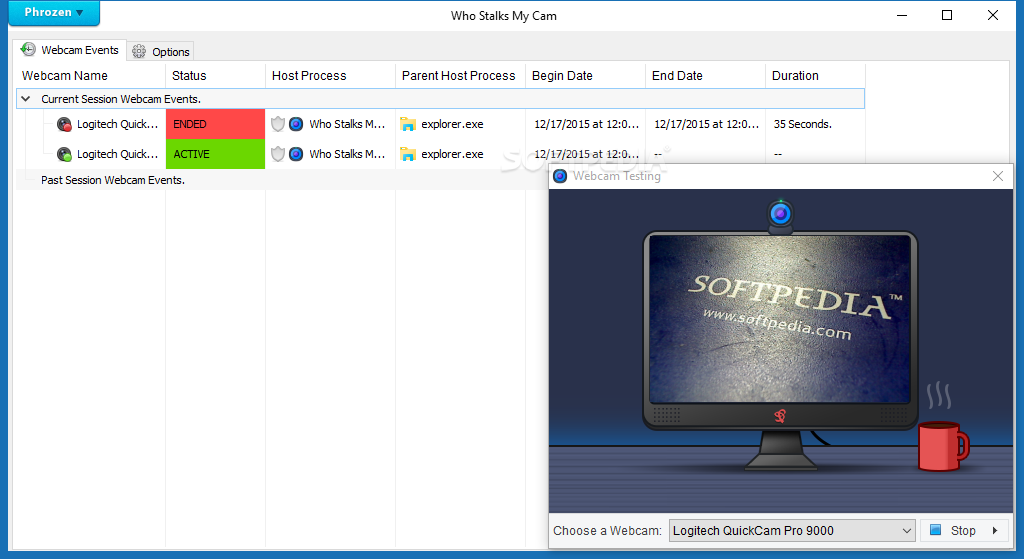The image size is (1024, 559).
Task: Open arrow menu beside Stop button
Action: pos(995,531)
